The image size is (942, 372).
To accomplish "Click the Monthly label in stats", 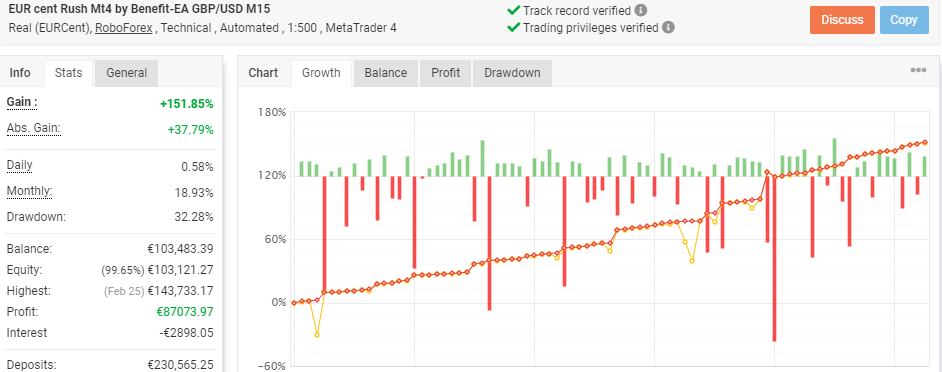I will [x=29, y=192].
